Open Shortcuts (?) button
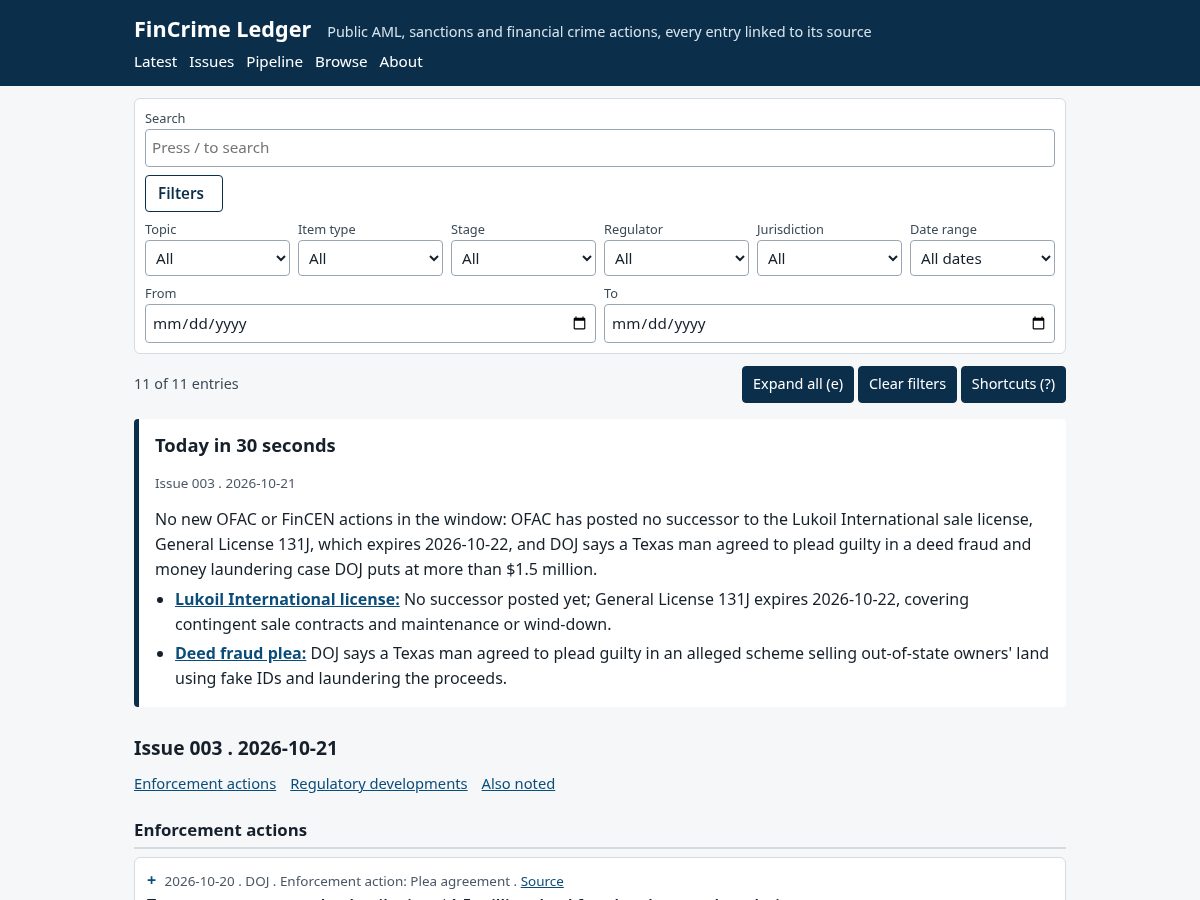 pos(1013,384)
